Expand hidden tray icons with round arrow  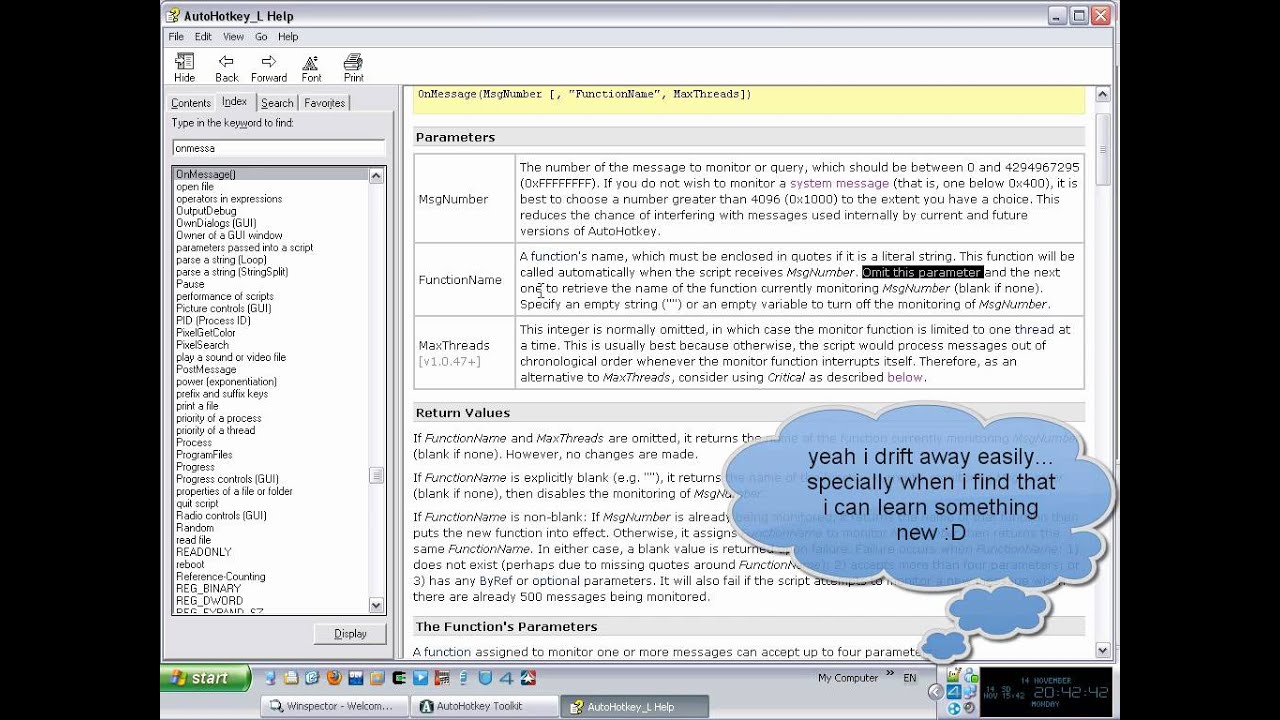pyautogui.click(x=935, y=691)
